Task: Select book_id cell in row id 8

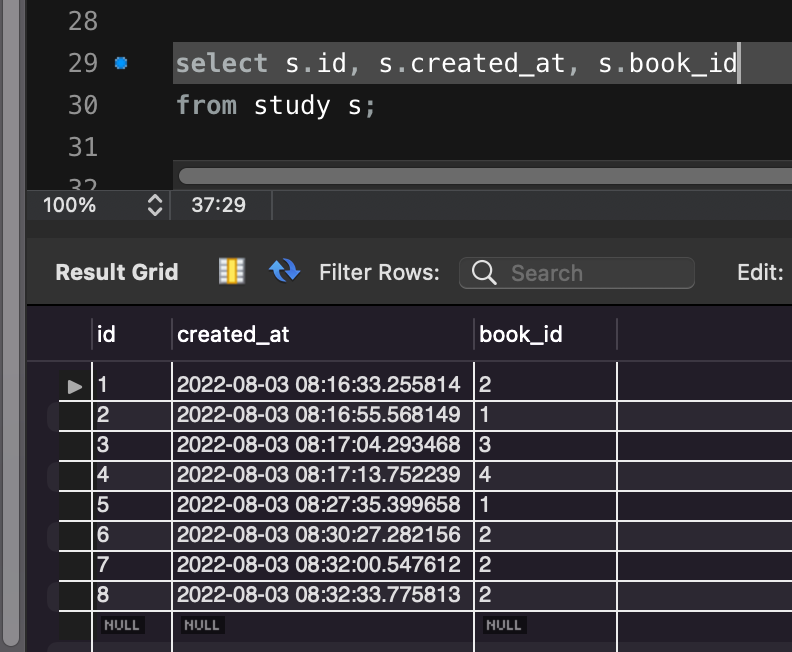Action: pyautogui.click(x=546, y=595)
